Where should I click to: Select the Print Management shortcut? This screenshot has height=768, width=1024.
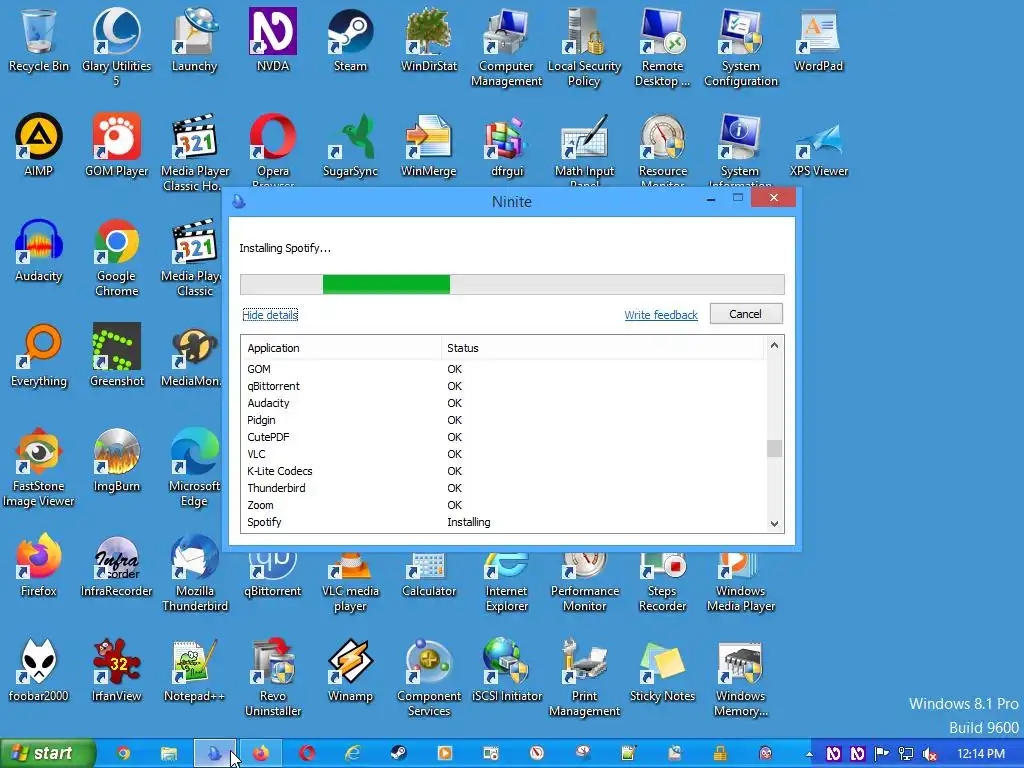coord(584,677)
